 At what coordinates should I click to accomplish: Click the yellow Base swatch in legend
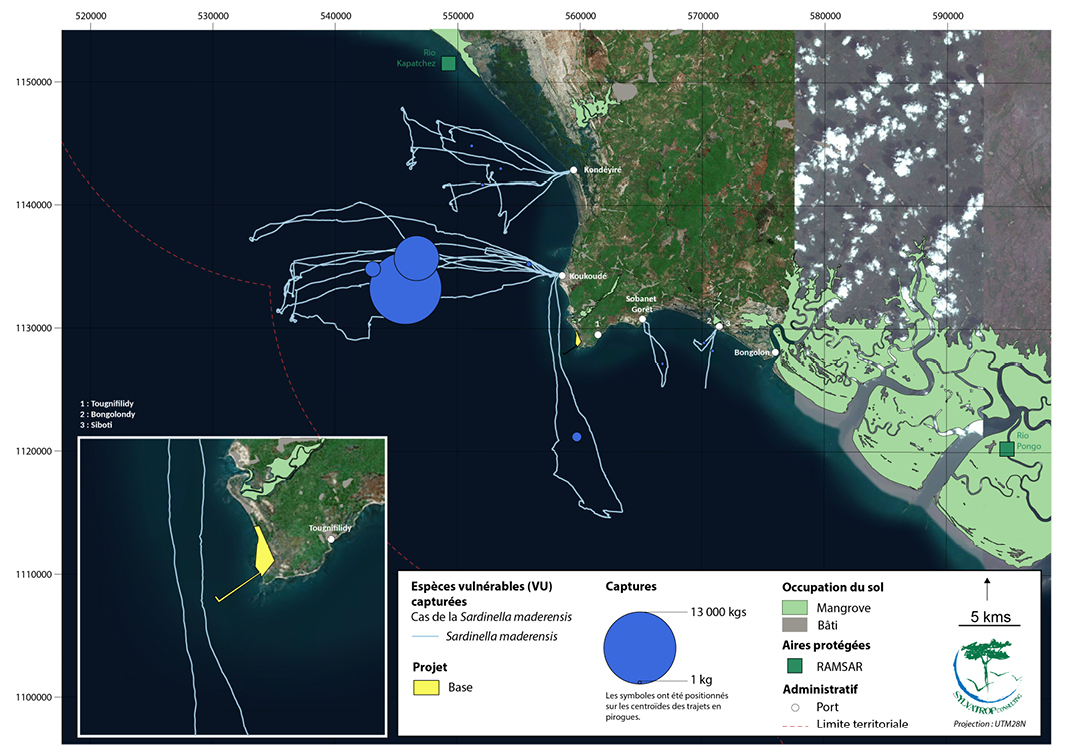tap(426, 688)
